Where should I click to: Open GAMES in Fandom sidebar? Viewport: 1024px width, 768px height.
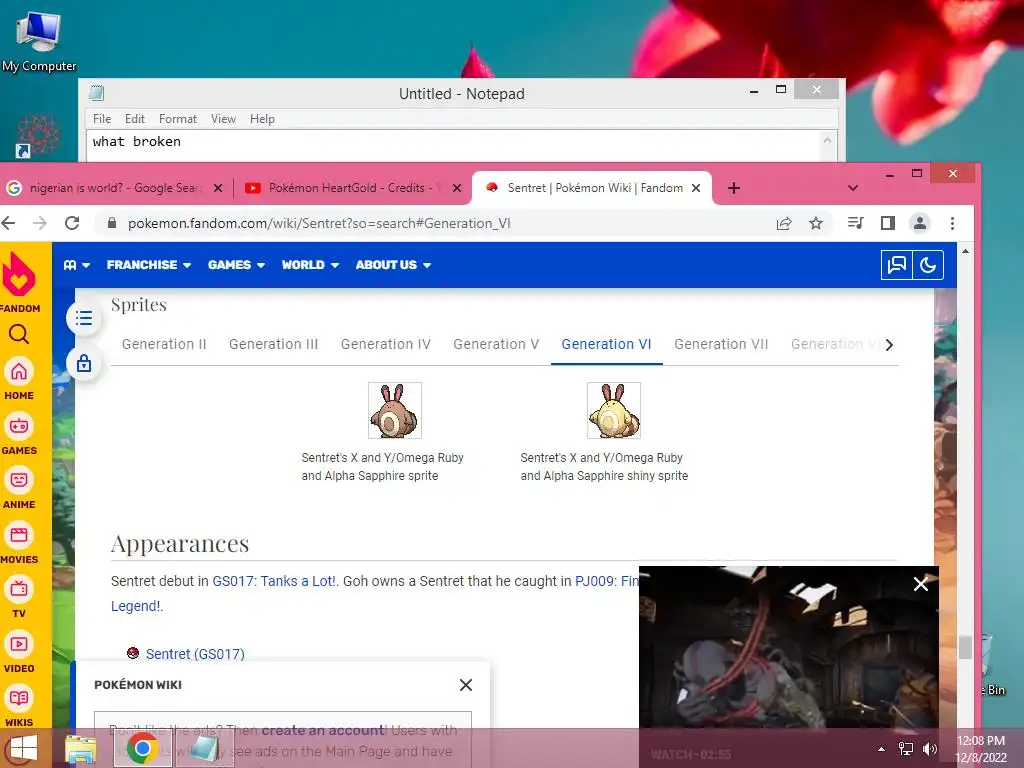coord(19,426)
